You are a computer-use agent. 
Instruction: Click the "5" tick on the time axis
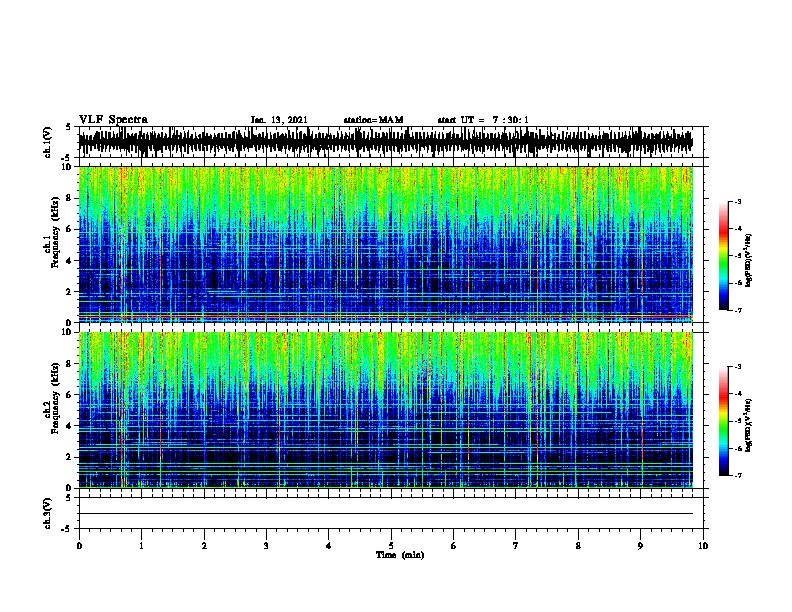tap(391, 546)
